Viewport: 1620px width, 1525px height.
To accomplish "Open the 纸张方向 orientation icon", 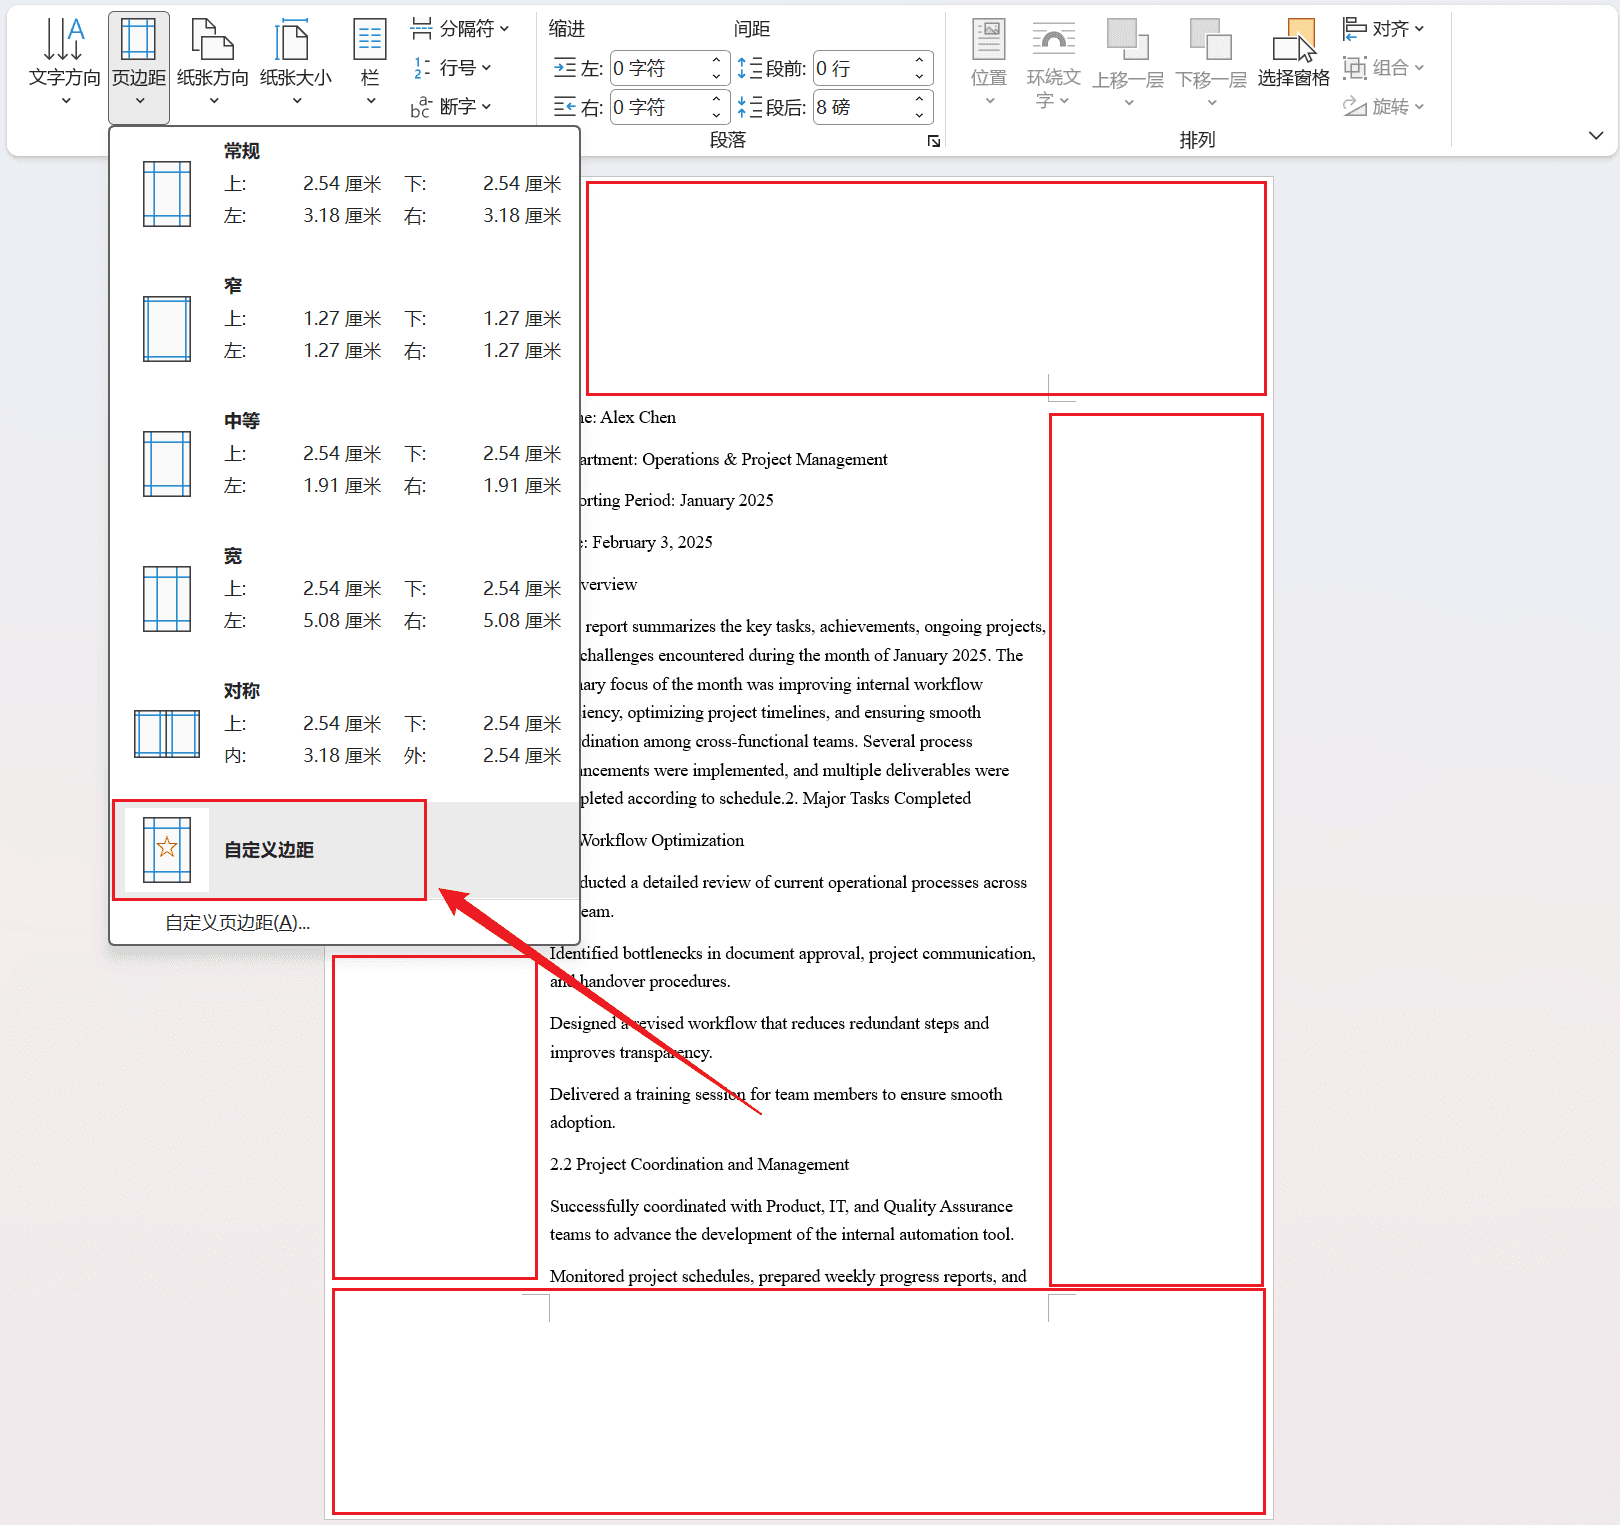I will pyautogui.click(x=212, y=41).
